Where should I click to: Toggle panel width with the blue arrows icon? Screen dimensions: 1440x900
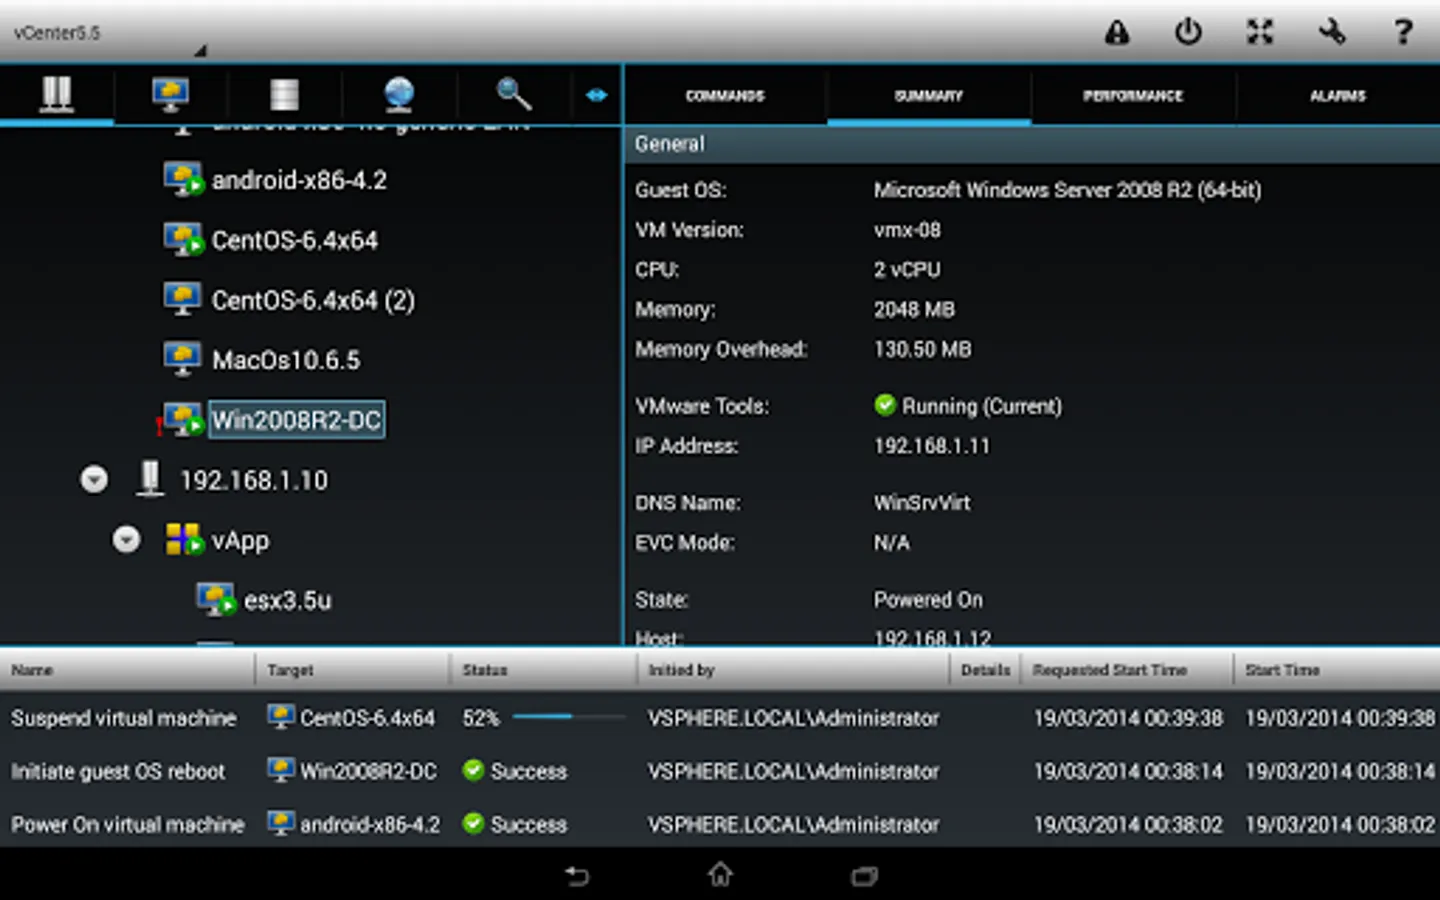point(597,95)
